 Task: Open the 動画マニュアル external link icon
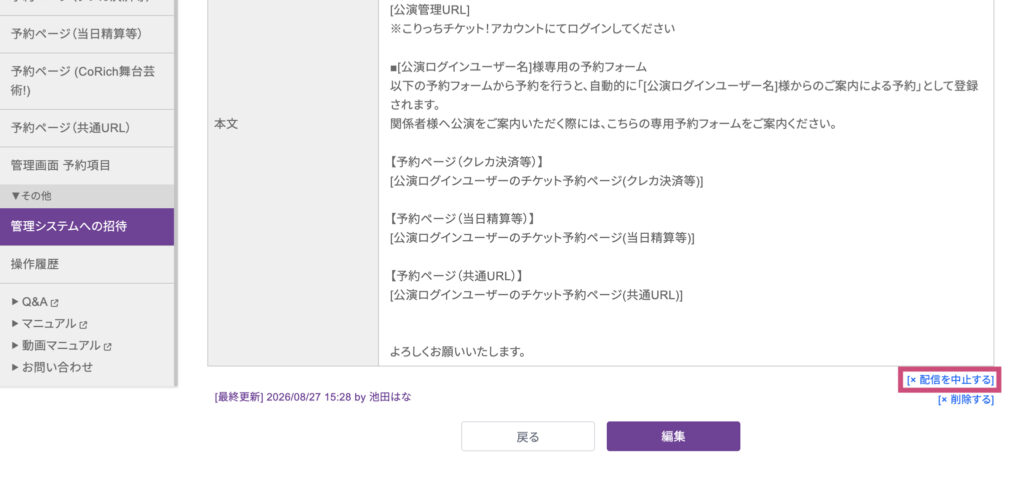click(x=108, y=346)
